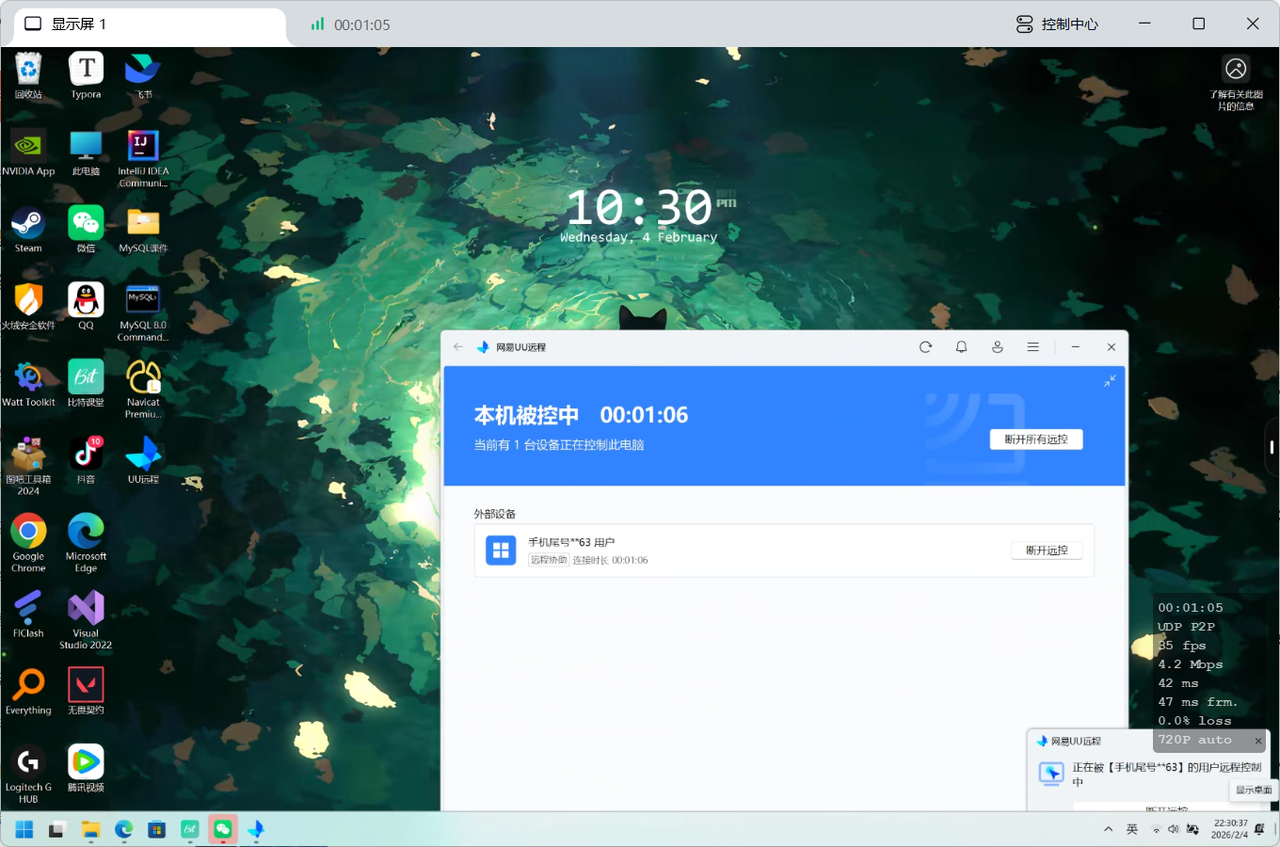
Task: Click the 外部设备 section heading
Action: point(495,514)
